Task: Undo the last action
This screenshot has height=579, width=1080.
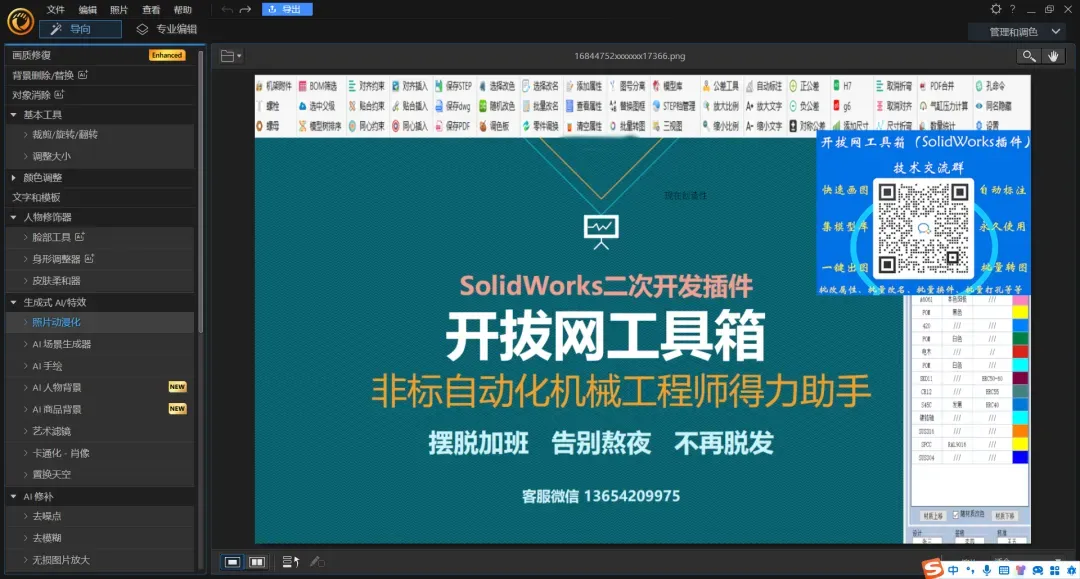Action: 227,10
